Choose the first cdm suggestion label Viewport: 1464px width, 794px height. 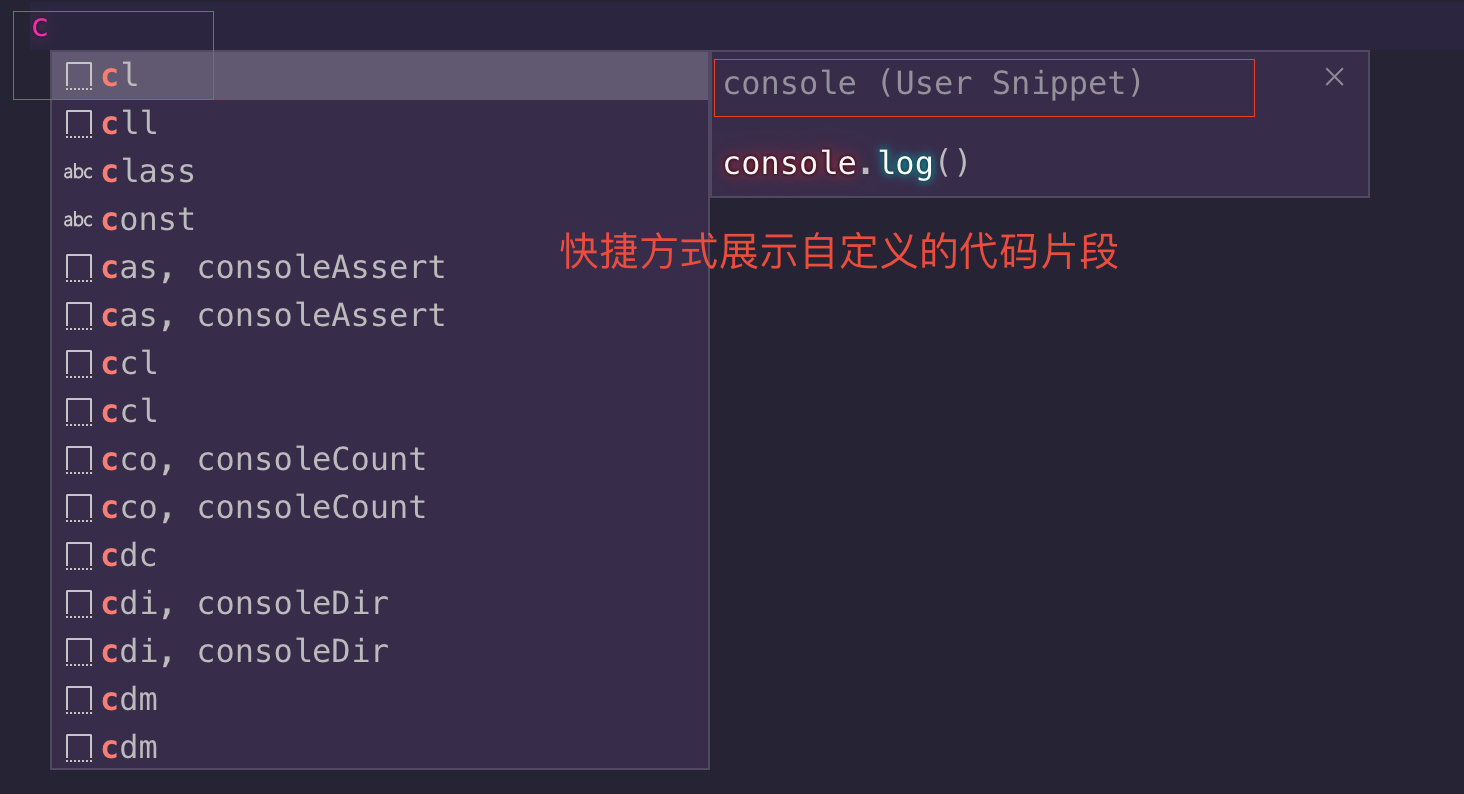click(130, 700)
